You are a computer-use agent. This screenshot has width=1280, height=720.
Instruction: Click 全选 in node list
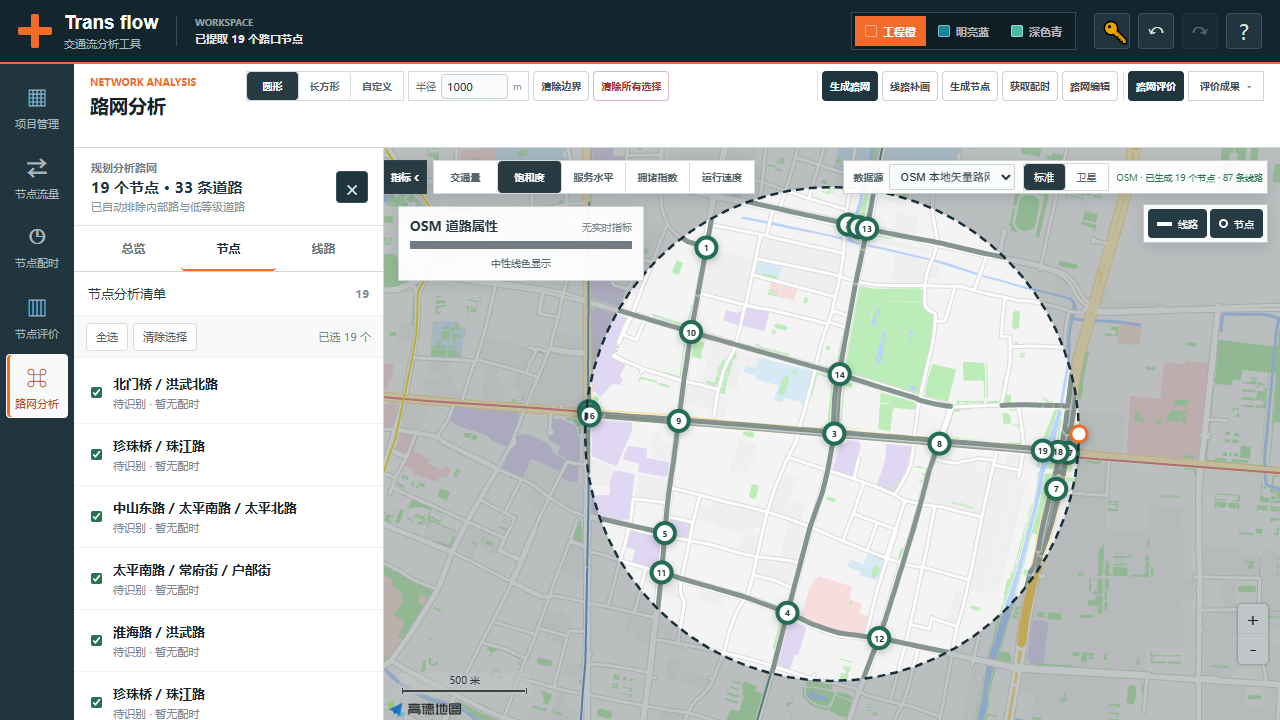pyautogui.click(x=107, y=337)
